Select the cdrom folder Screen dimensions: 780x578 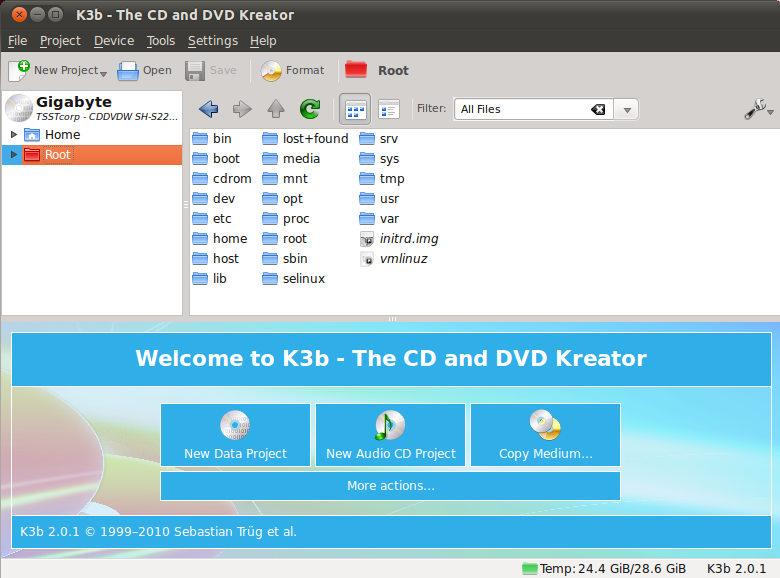coord(222,178)
